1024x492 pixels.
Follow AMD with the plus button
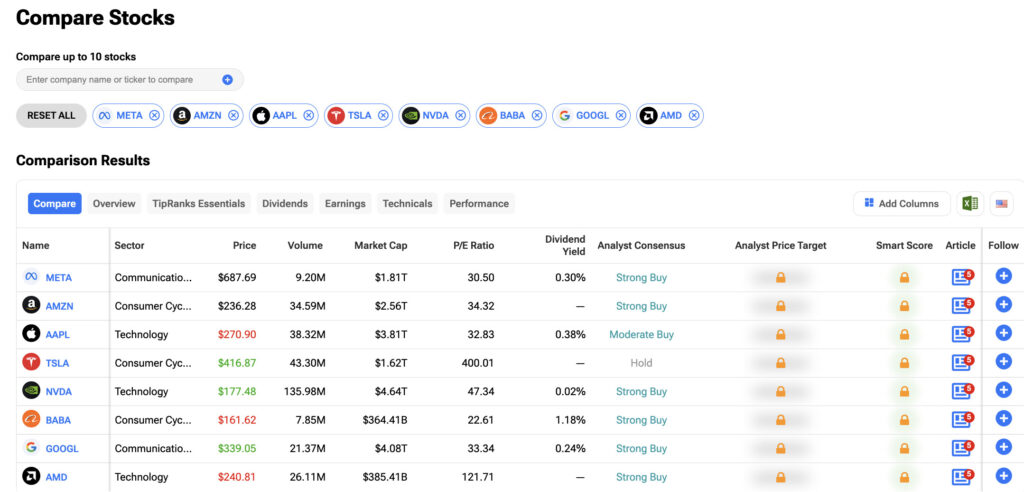[x=1004, y=476]
